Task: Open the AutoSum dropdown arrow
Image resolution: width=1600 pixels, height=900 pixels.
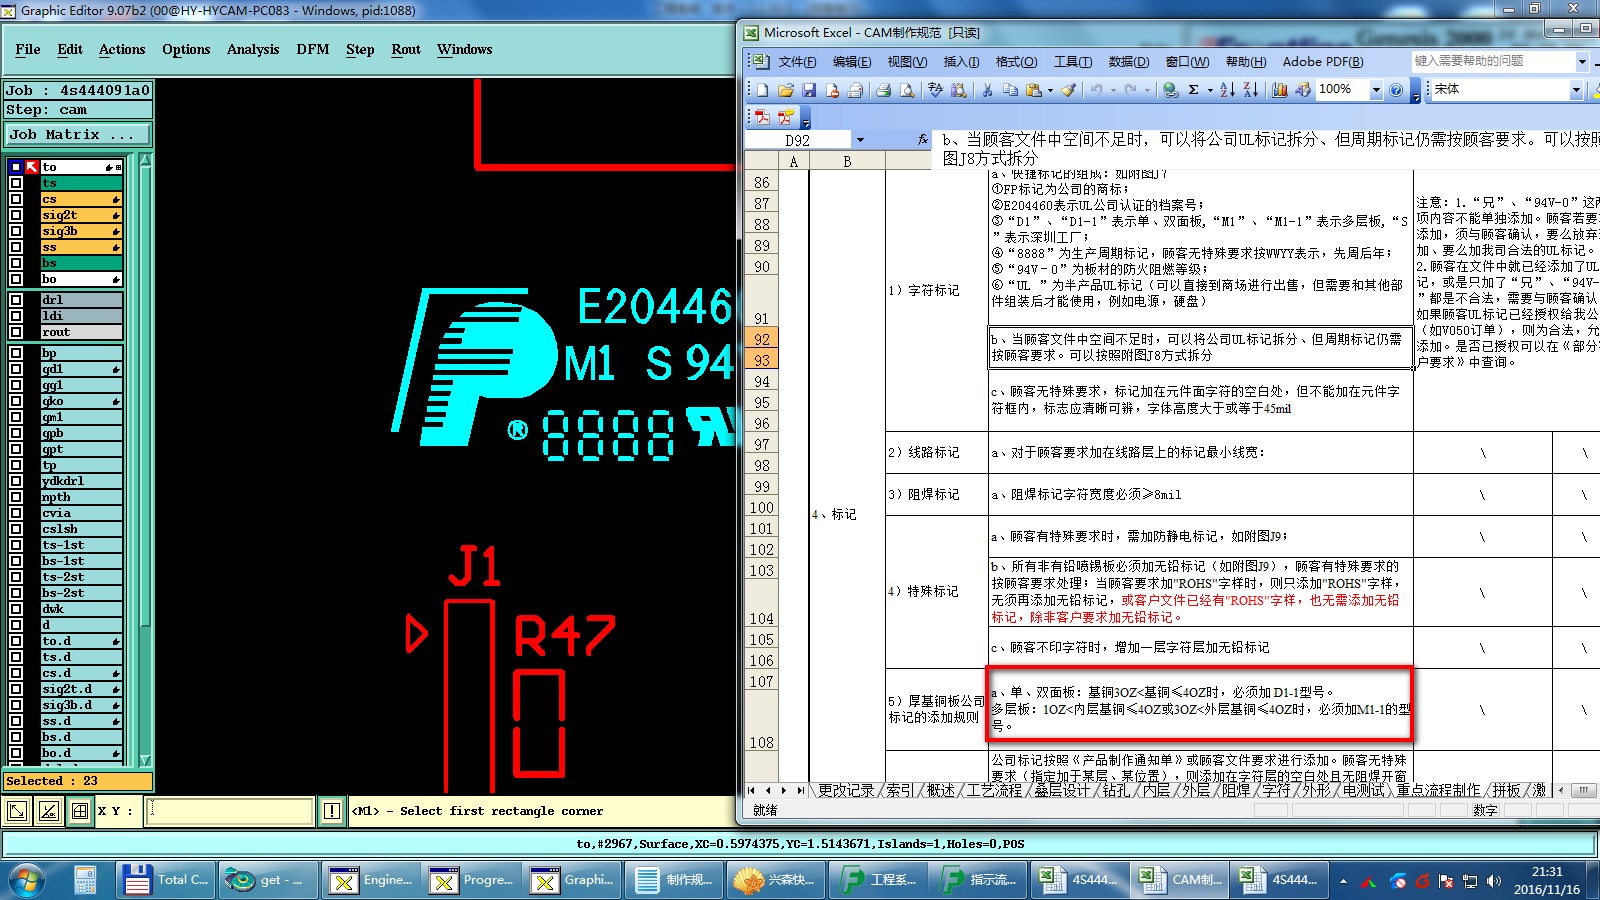Action: 1209,90
